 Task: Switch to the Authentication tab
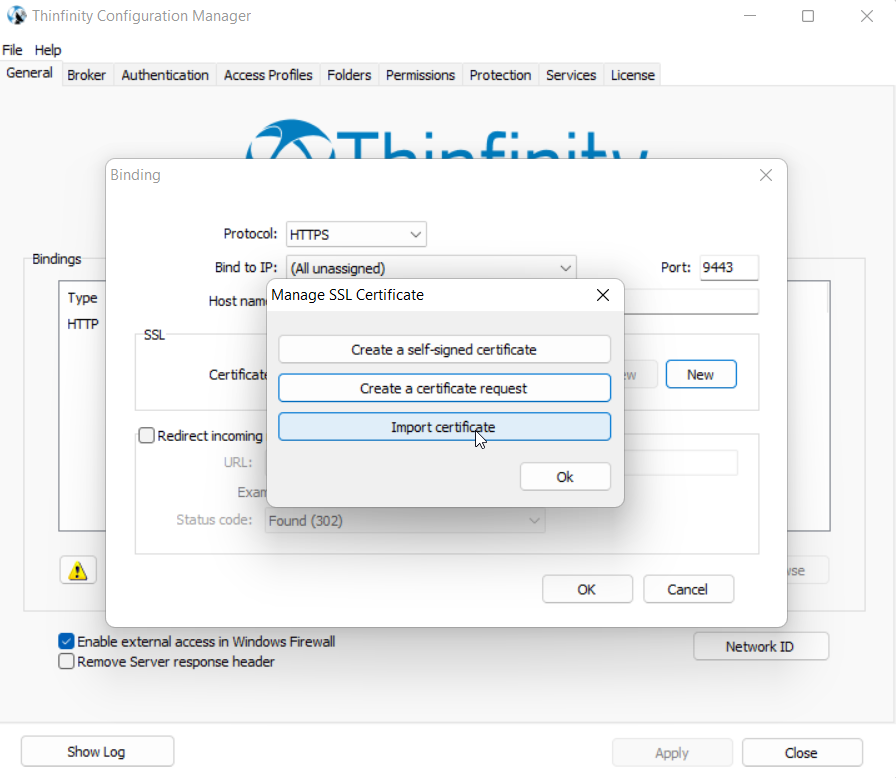[x=165, y=75]
